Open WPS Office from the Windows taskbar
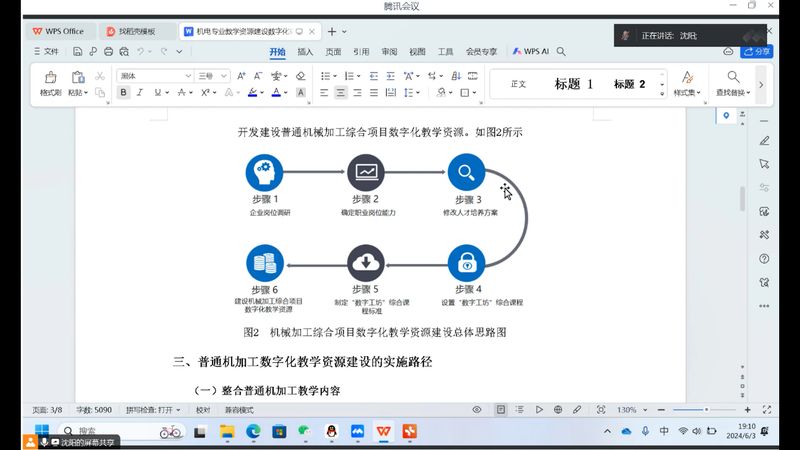The image size is (800, 450). (x=383, y=432)
